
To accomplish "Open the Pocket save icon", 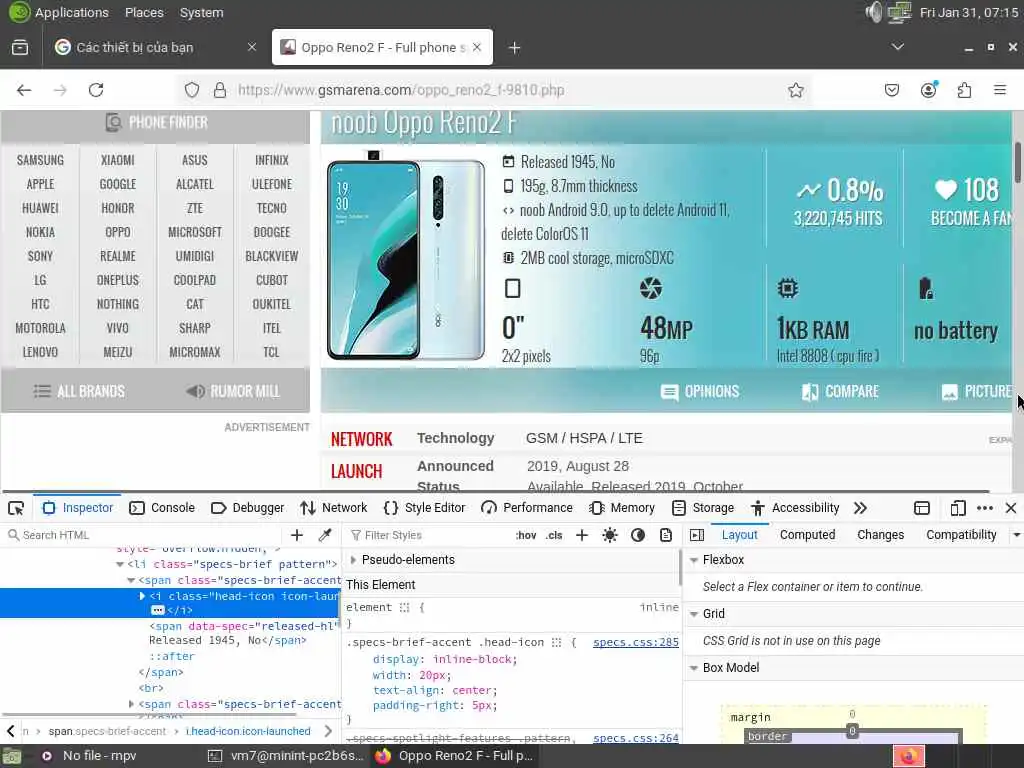I will click(x=891, y=90).
